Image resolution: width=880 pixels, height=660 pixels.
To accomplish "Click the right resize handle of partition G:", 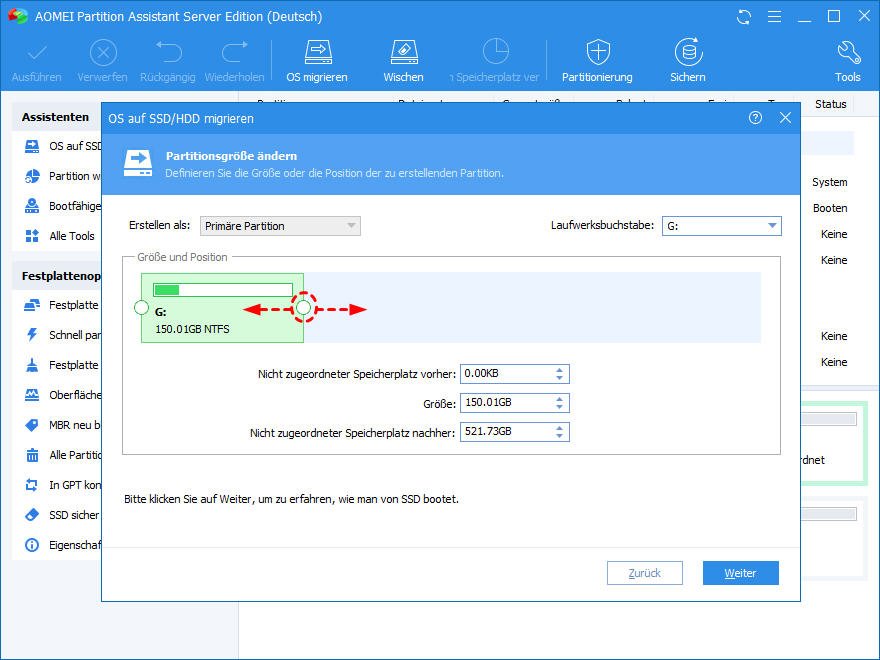I will click(x=303, y=308).
